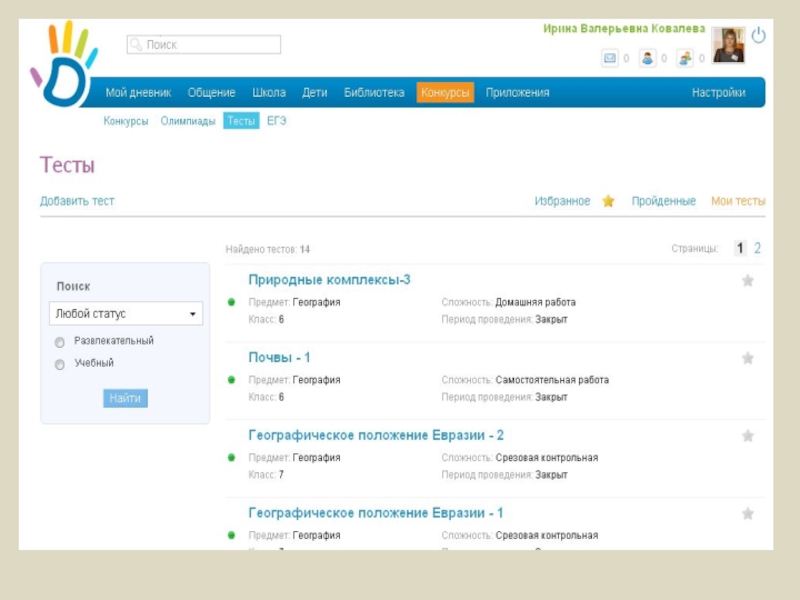Select the Развлекательный radio button
Image resolution: width=800 pixels, height=600 pixels.
tap(60, 342)
